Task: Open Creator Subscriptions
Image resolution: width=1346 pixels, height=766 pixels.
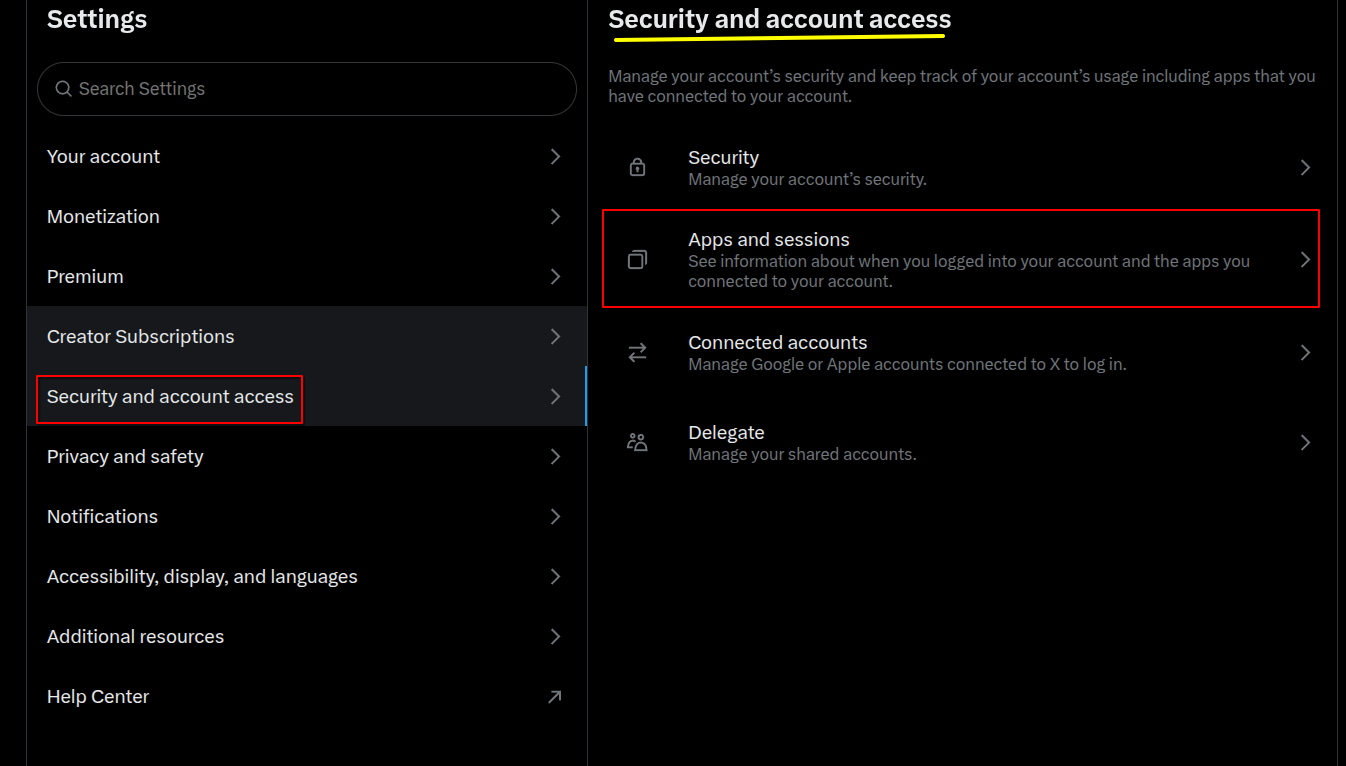Action: pos(140,336)
